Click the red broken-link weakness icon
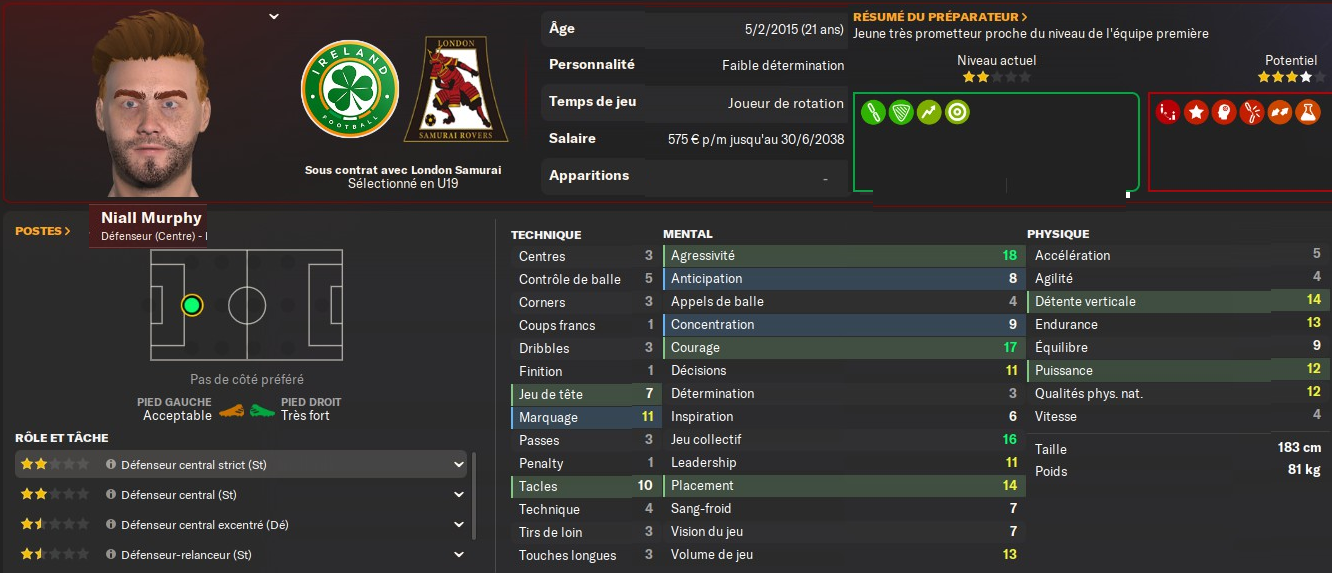1332x573 pixels. click(1251, 112)
